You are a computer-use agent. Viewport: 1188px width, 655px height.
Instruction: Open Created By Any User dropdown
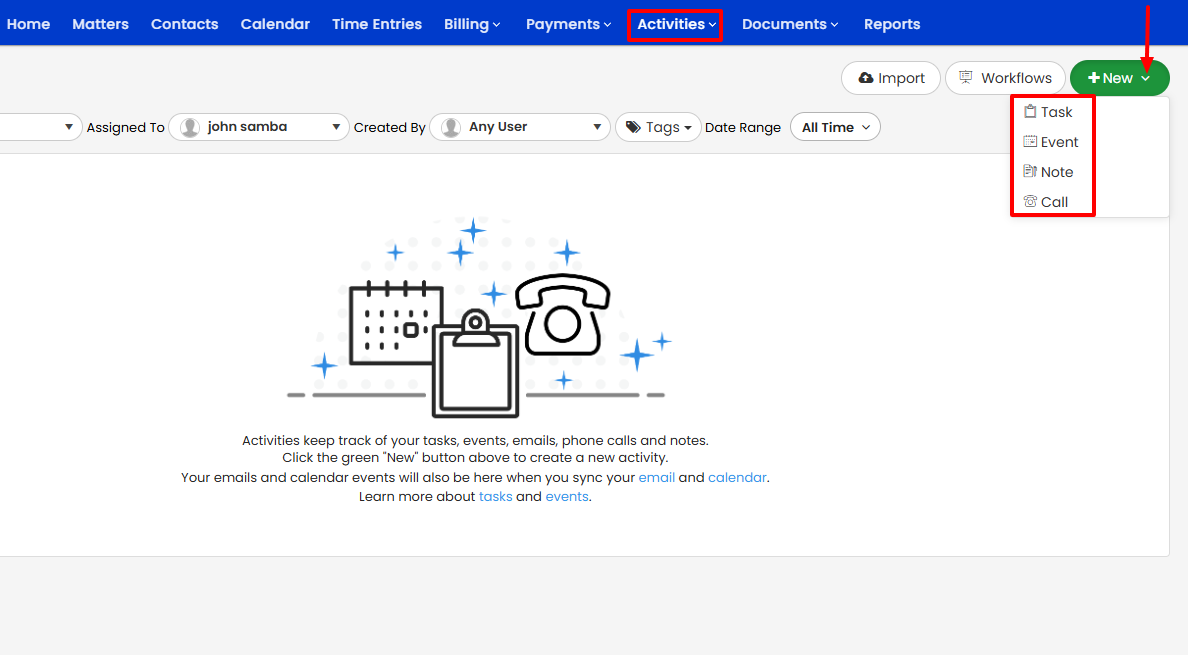[520, 127]
